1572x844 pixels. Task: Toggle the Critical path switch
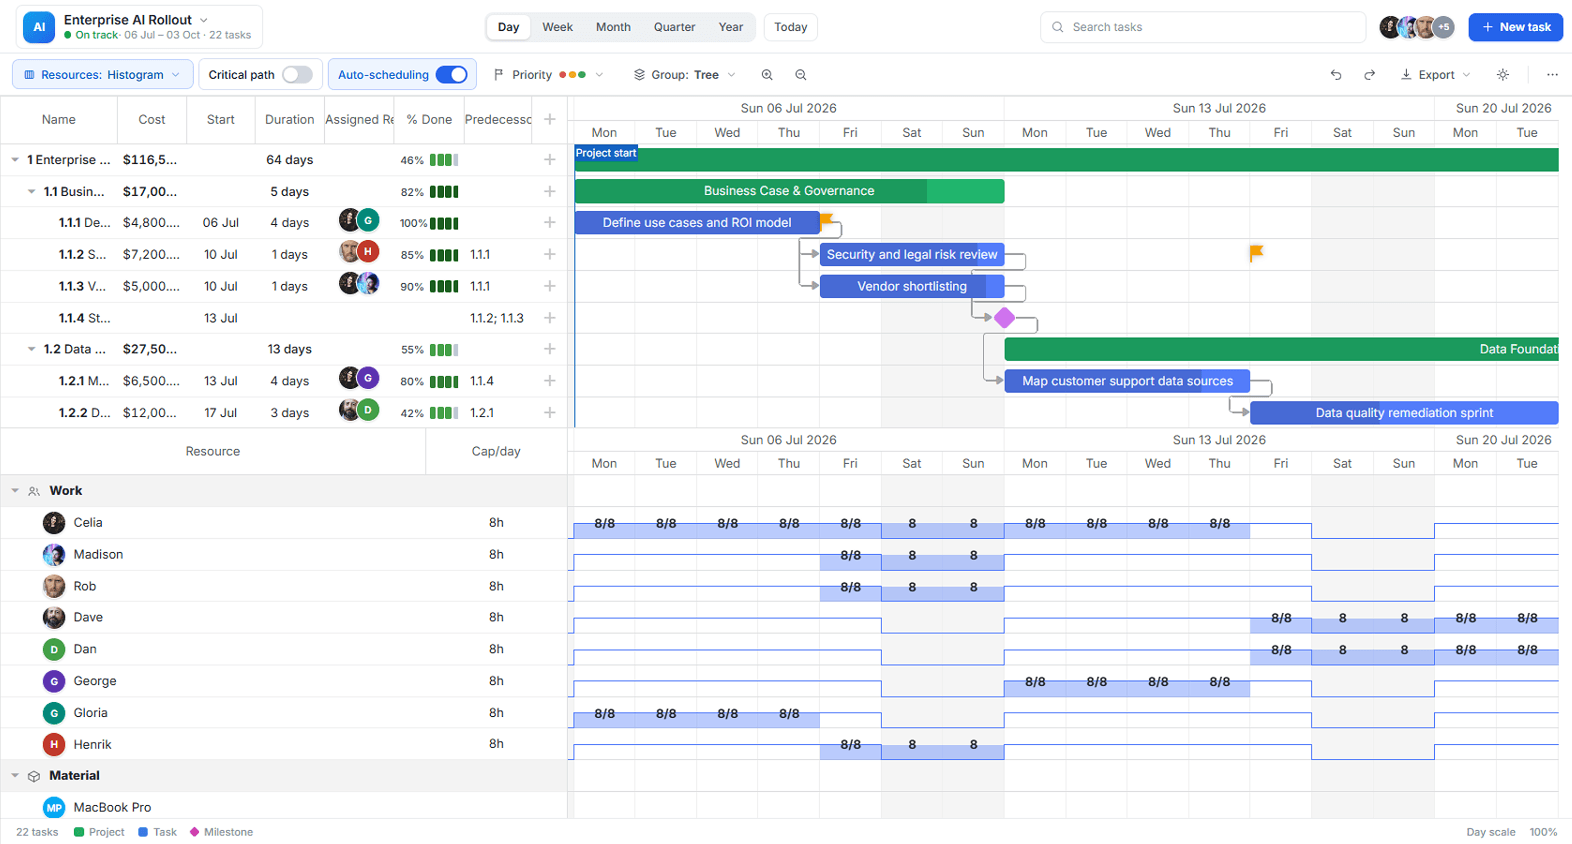[x=297, y=75]
